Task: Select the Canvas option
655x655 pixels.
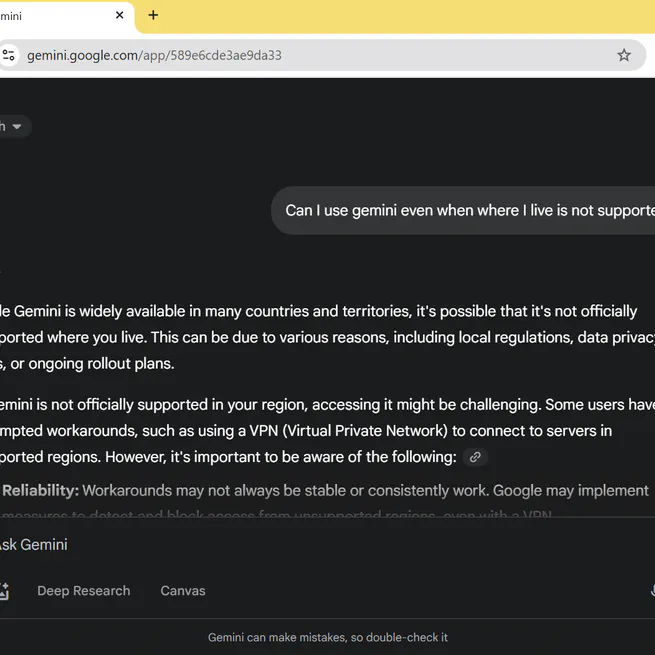Action: click(183, 591)
